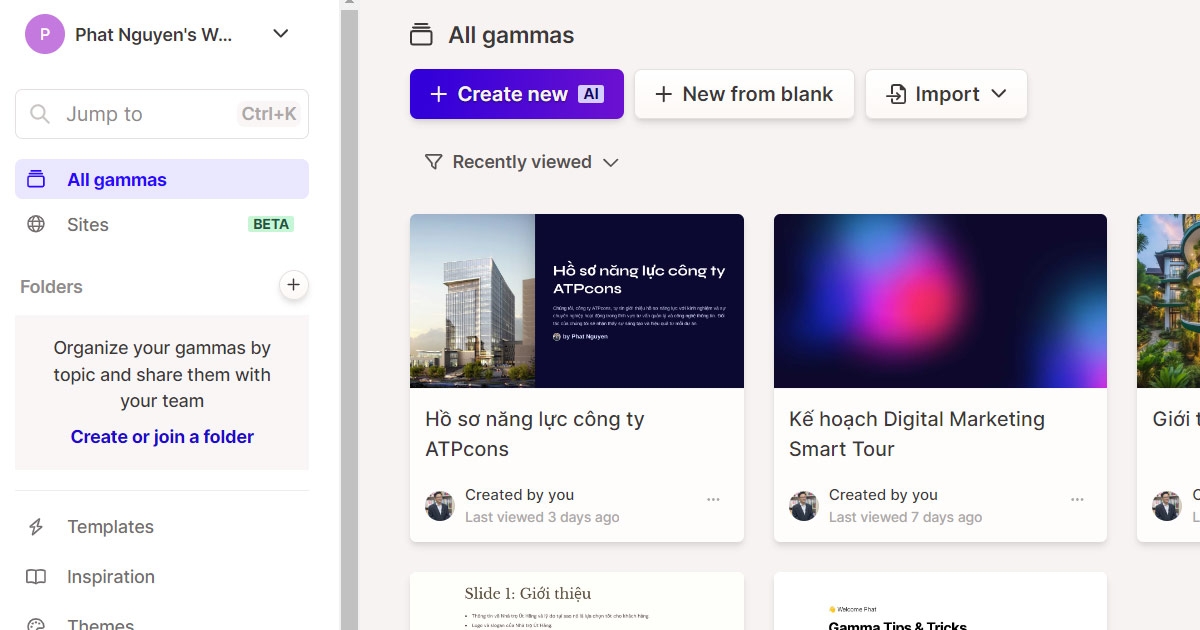Click the author avatar on ATPcons card
The width and height of the screenshot is (1200, 630).
(x=440, y=506)
